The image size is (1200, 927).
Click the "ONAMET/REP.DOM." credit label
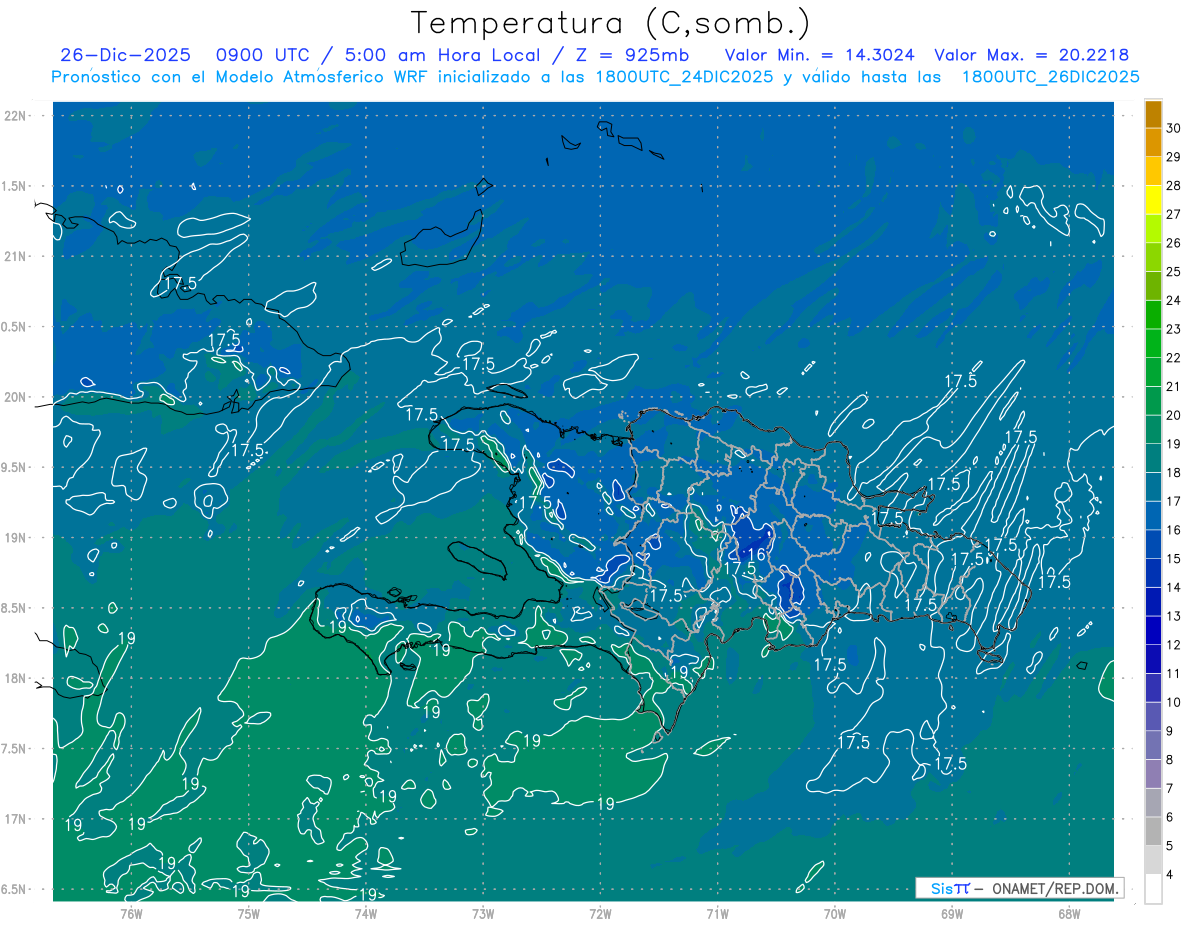1055,888
